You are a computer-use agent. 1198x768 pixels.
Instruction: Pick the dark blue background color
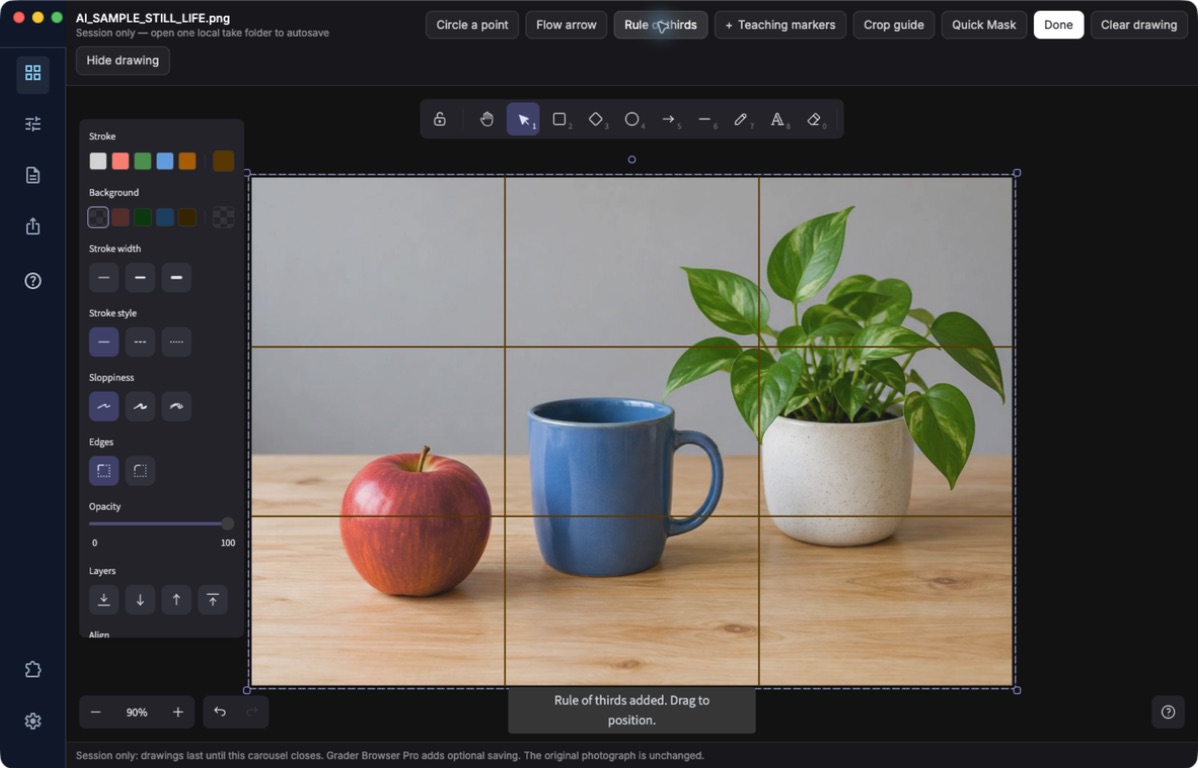click(x=165, y=217)
